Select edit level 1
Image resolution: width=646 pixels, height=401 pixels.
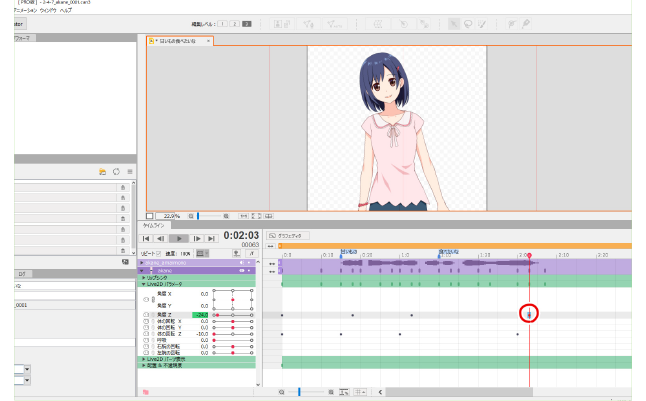coord(222,24)
